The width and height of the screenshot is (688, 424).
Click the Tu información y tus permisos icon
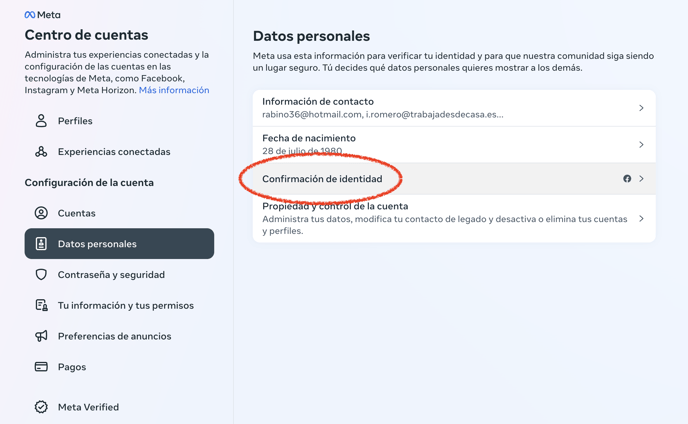click(x=41, y=305)
